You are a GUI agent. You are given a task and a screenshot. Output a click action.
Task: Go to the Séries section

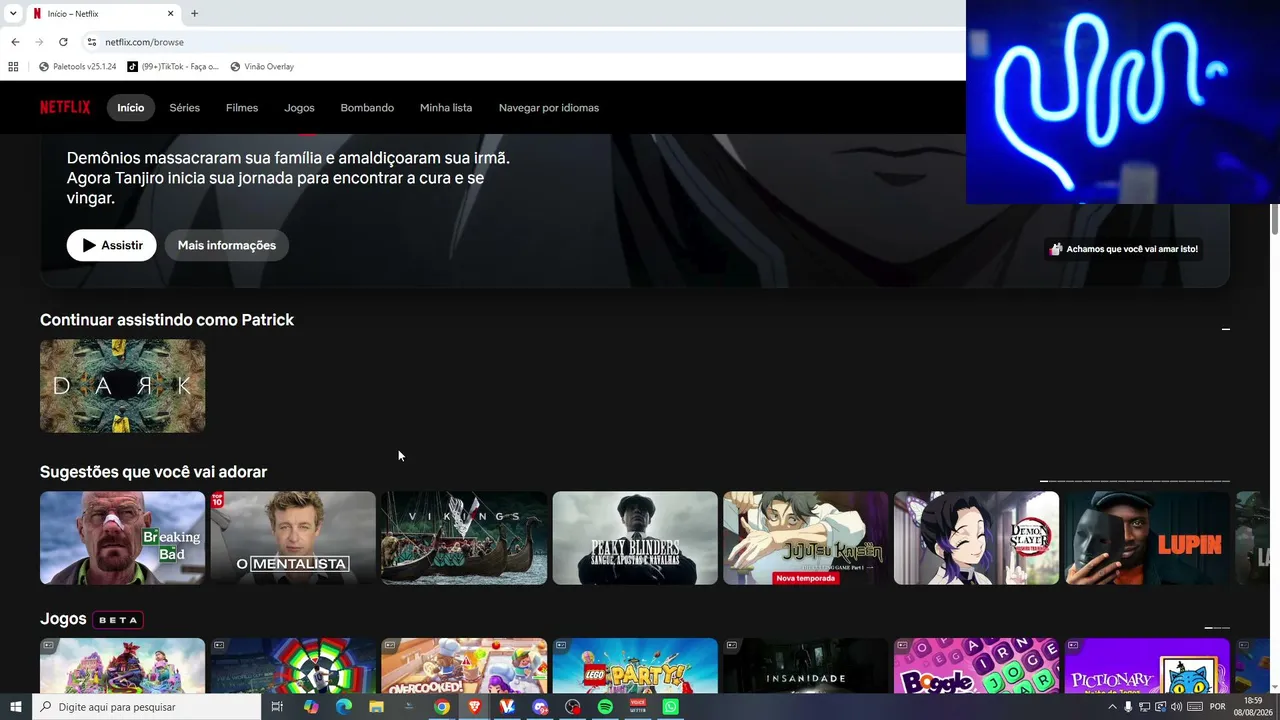[185, 108]
